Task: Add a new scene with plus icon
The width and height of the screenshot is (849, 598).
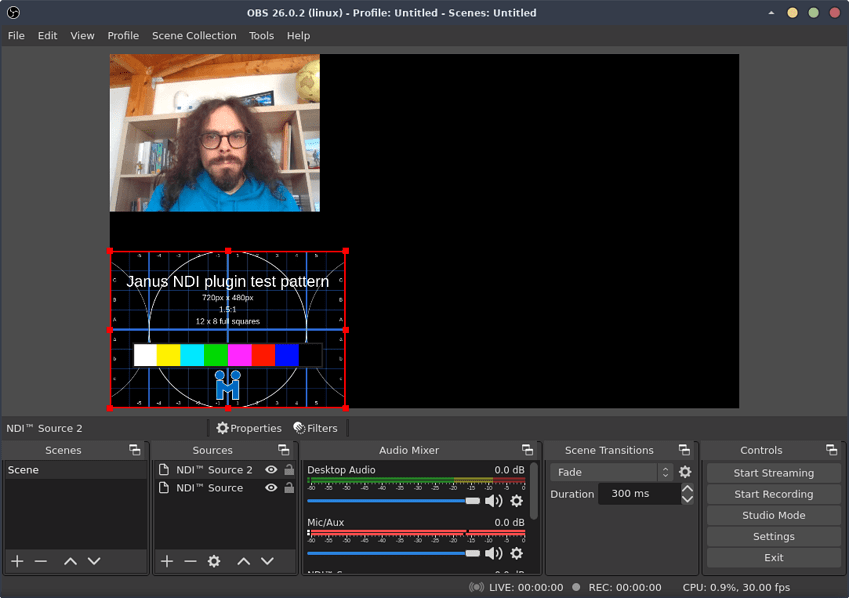Action: coord(17,561)
